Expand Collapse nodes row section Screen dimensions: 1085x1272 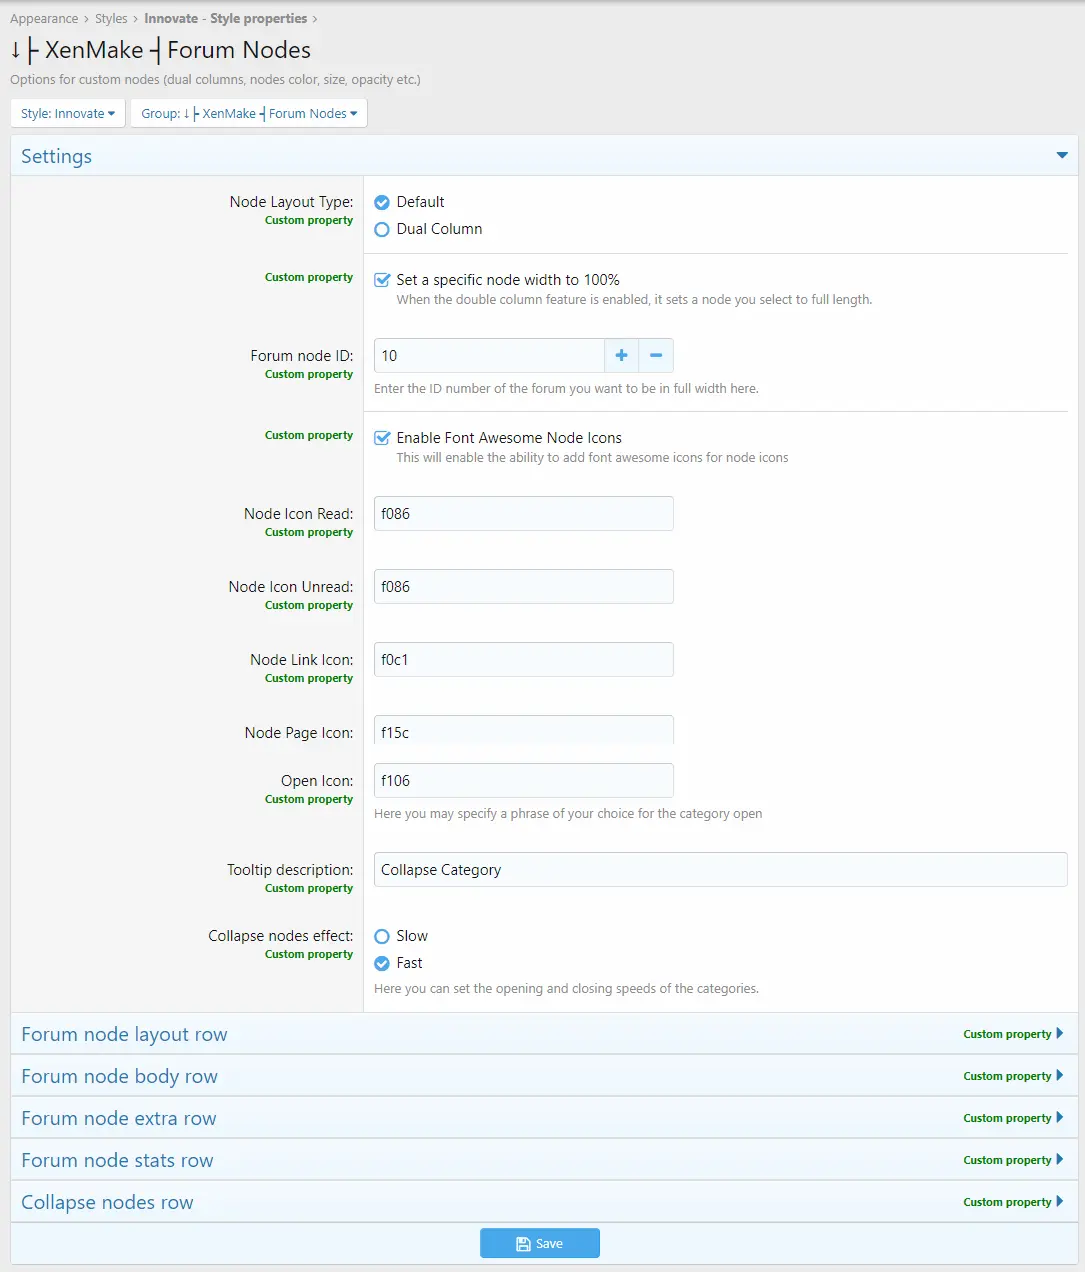click(544, 1202)
